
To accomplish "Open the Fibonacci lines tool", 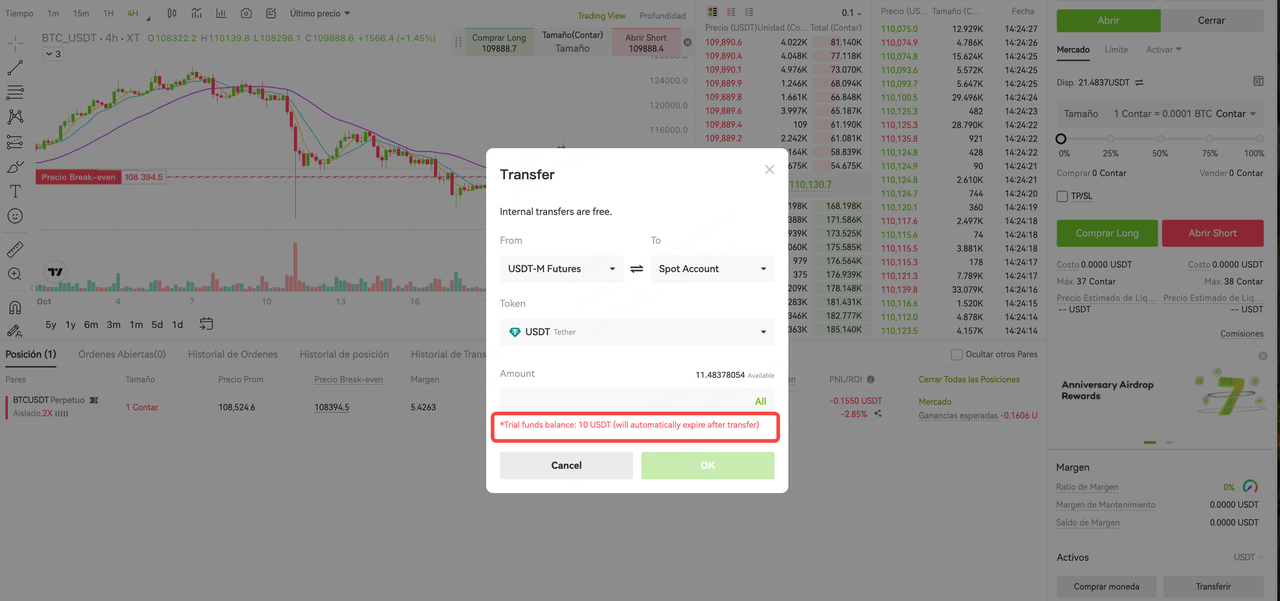I will coord(15,92).
